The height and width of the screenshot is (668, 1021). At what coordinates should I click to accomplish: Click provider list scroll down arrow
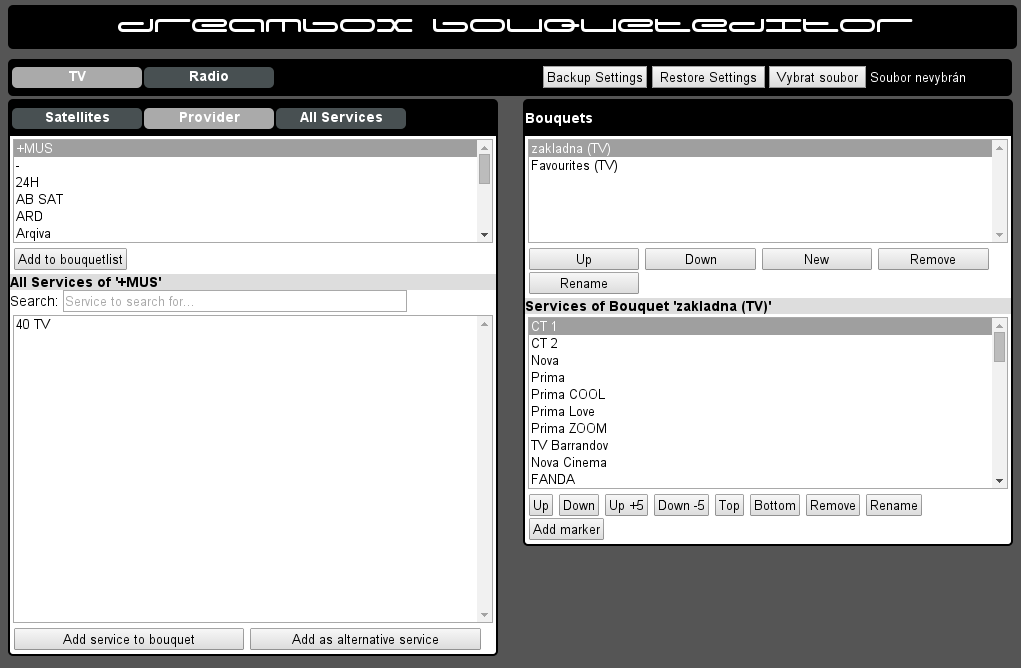(484, 234)
